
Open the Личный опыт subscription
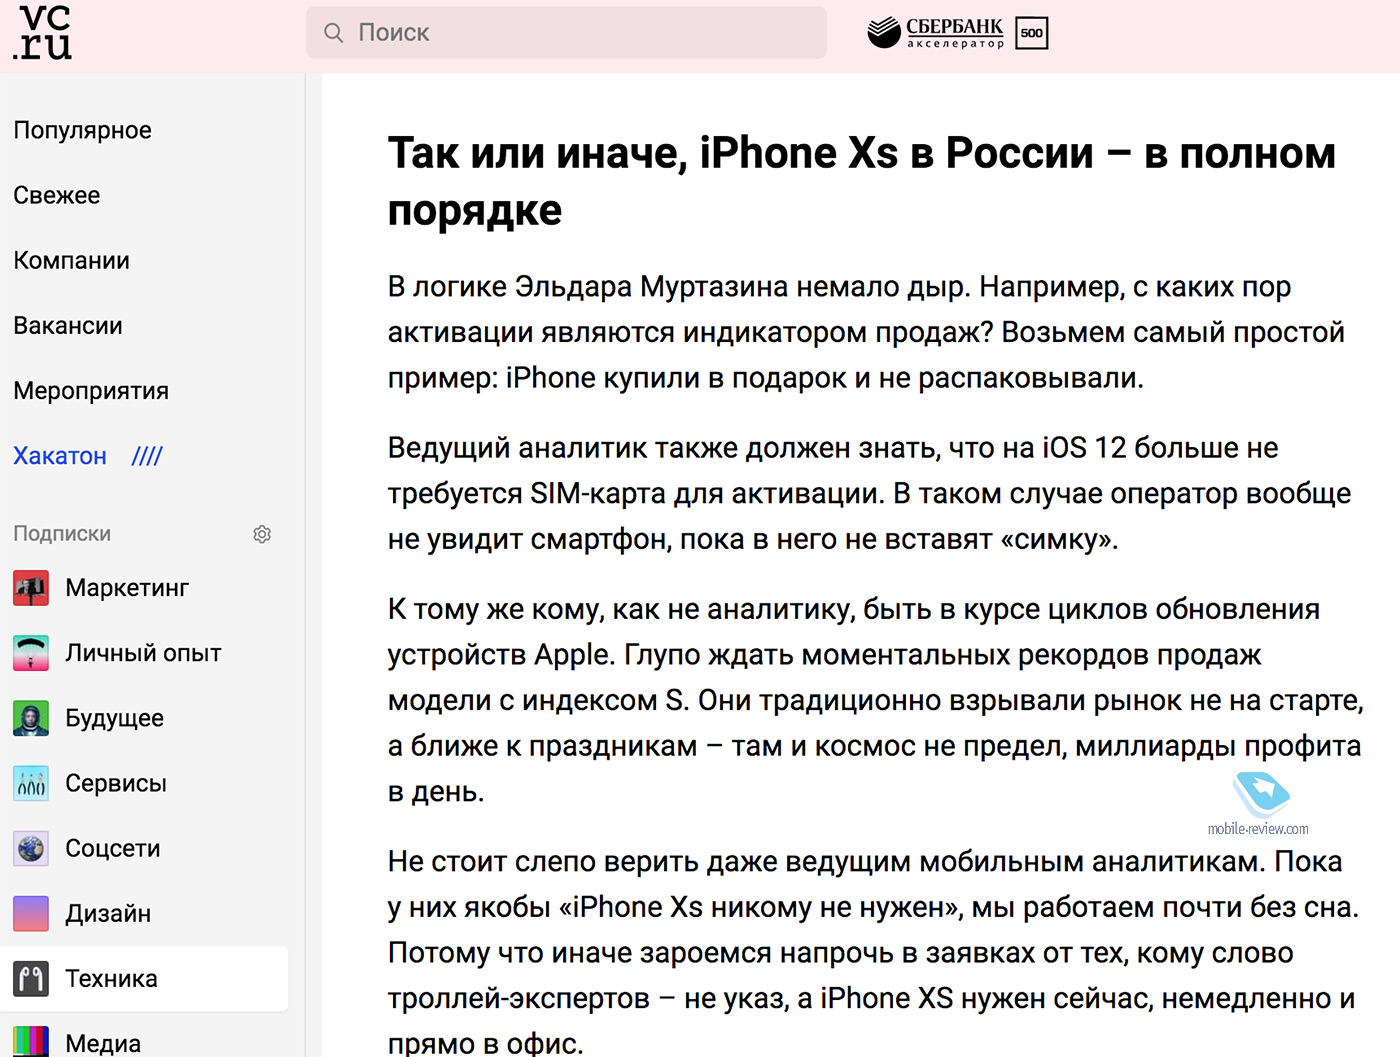pos(143,653)
